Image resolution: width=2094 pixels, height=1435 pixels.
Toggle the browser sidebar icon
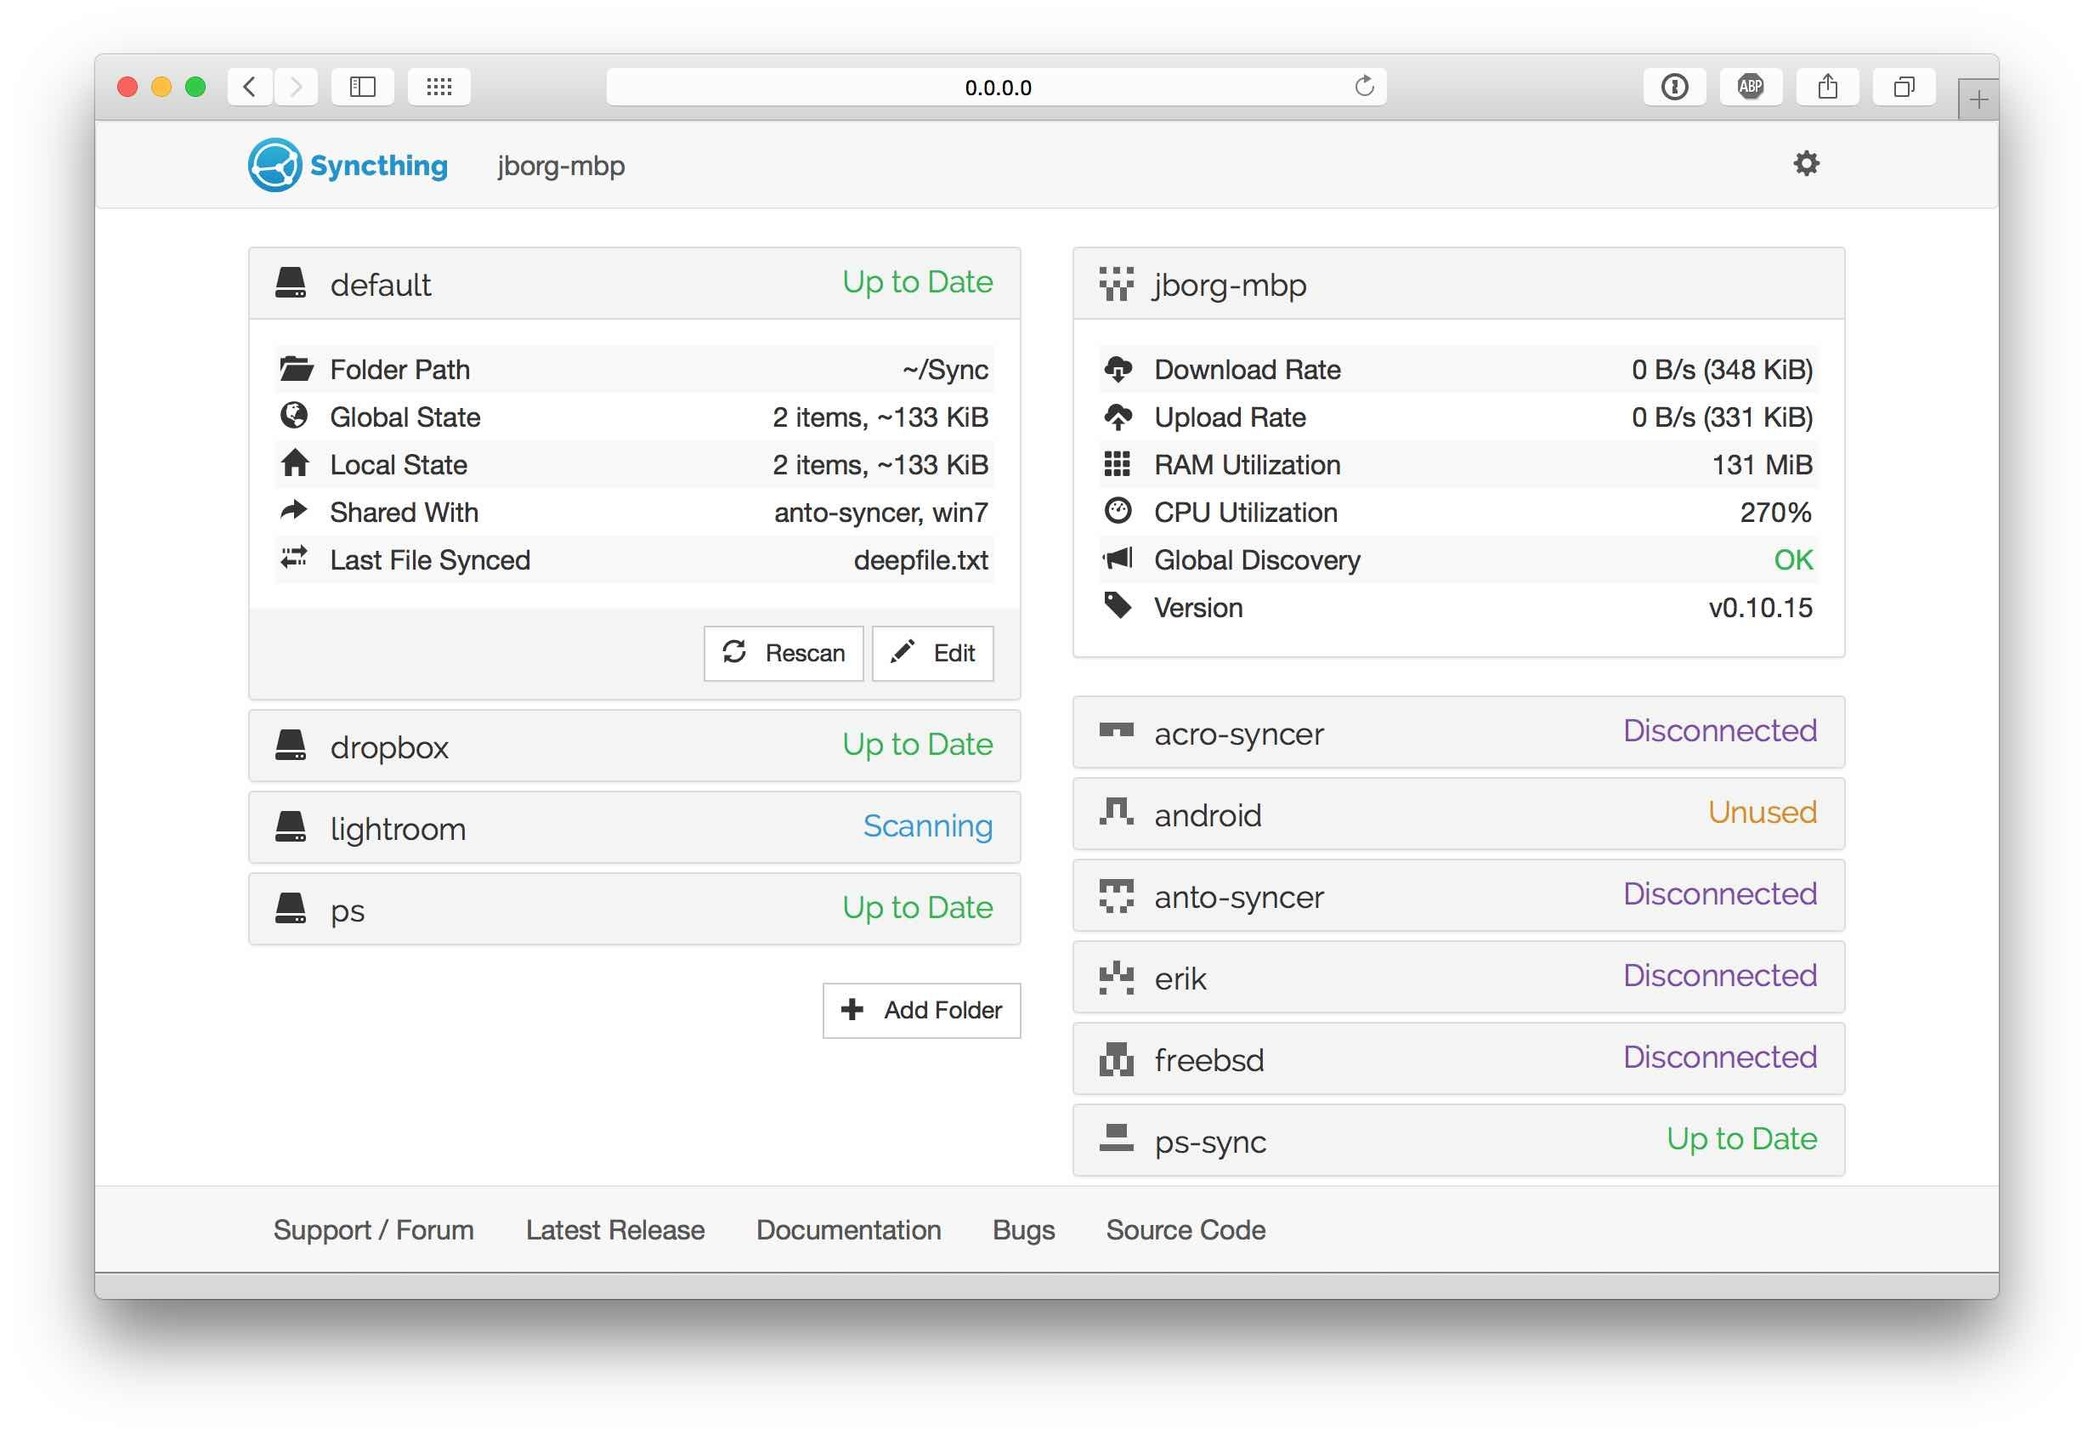(362, 87)
